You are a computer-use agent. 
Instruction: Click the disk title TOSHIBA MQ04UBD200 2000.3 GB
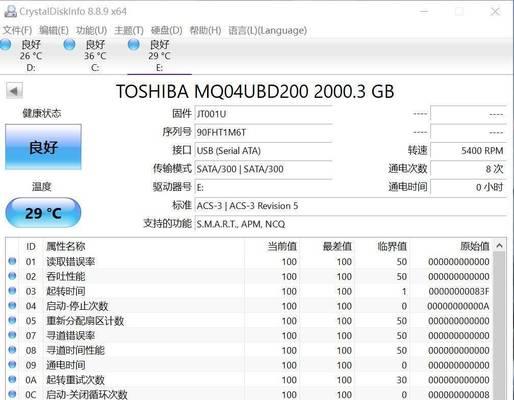click(255, 91)
